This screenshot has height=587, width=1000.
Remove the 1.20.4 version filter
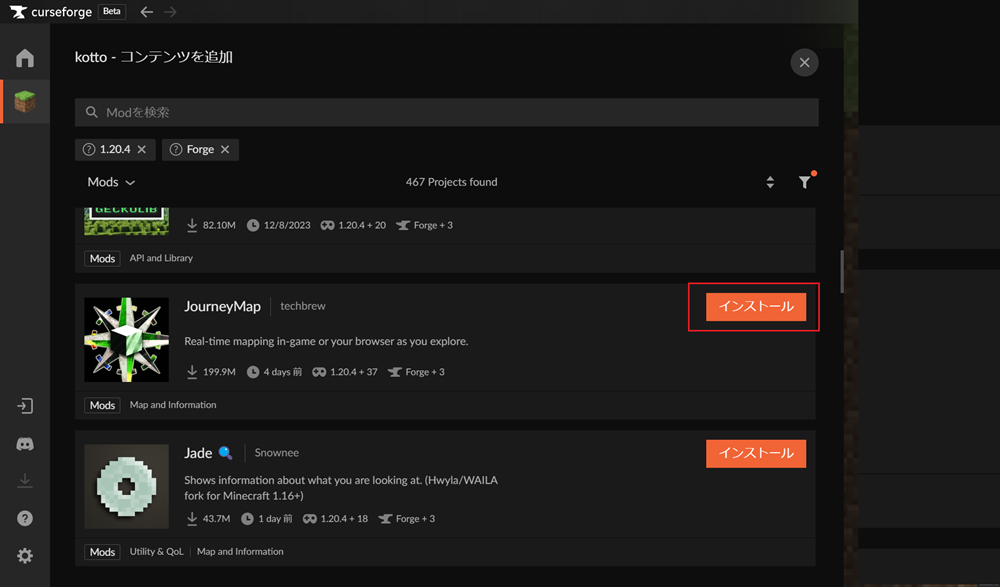click(x=142, y=149)
